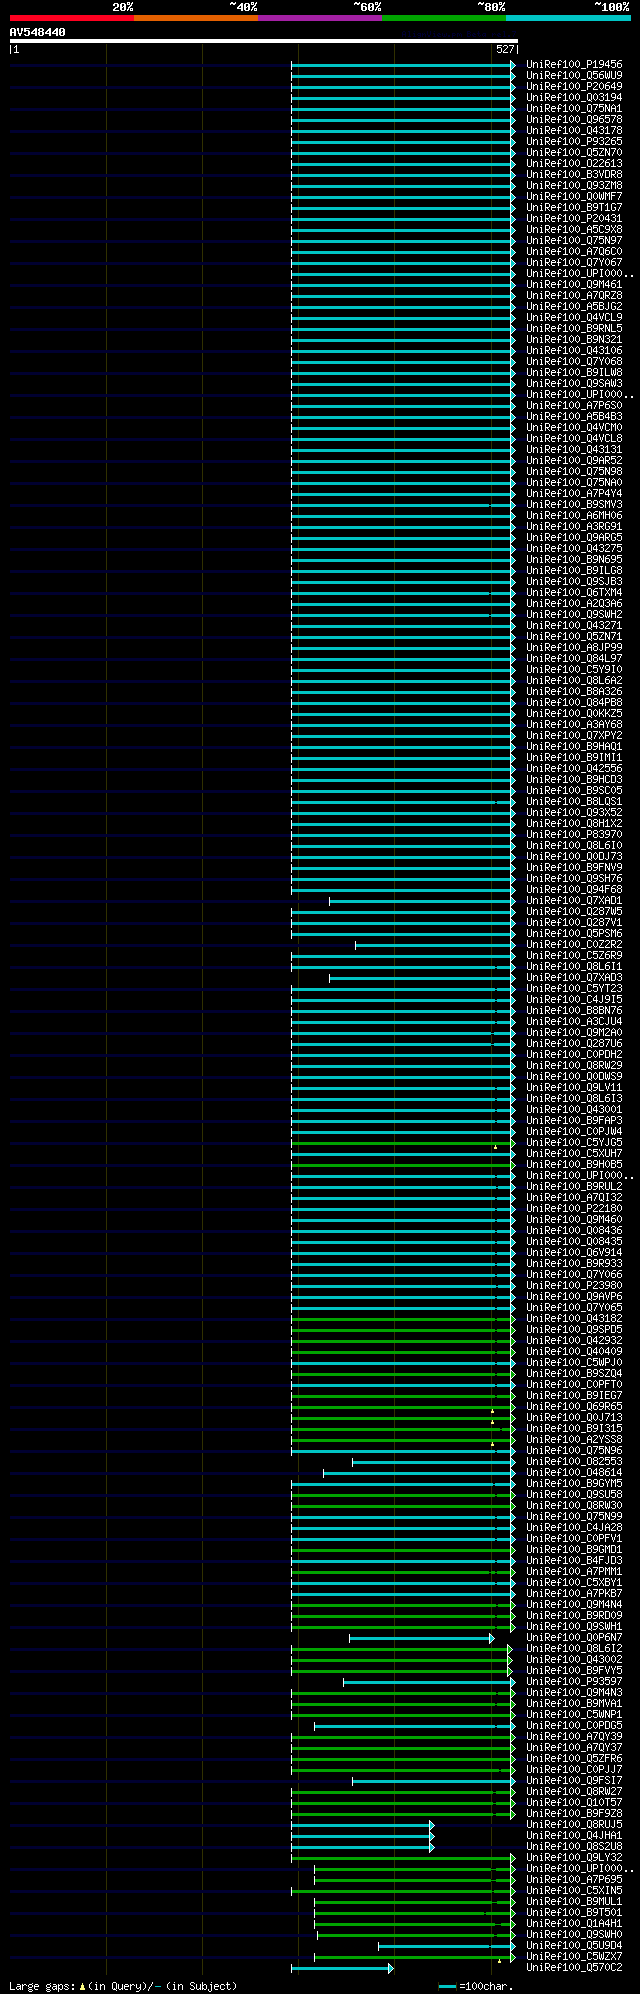Choose hit UniRef100_Q9M461
This screenshot has width=640, height=1994.
(574, 284)
